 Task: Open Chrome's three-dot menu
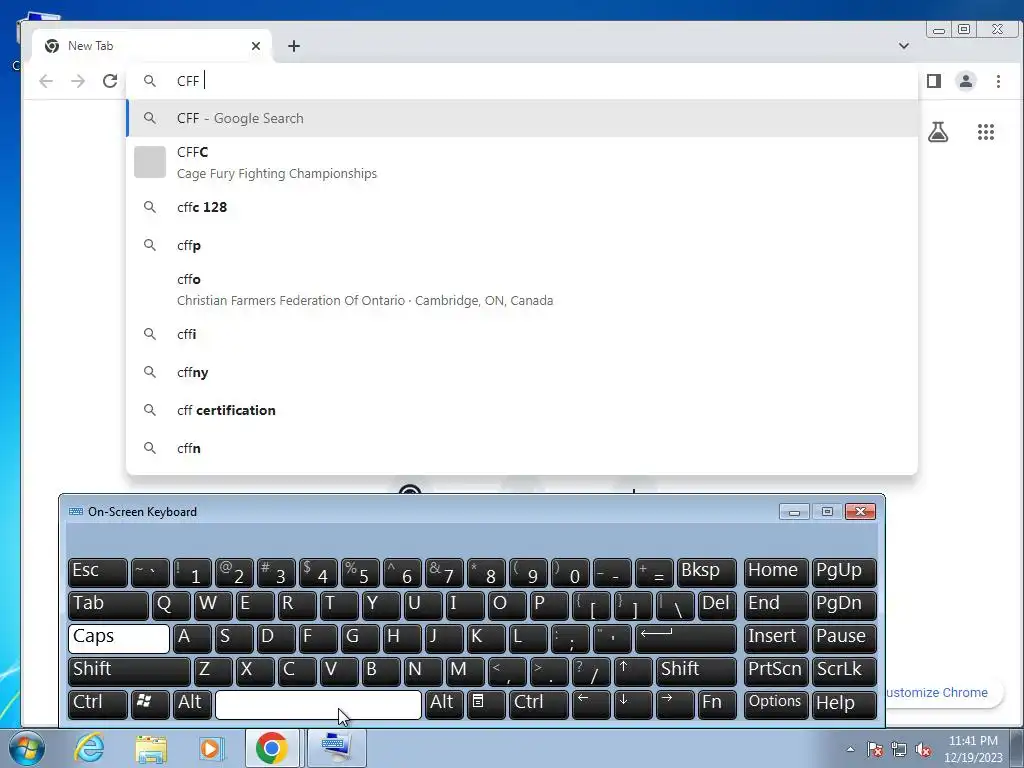[x=998, y=81]
